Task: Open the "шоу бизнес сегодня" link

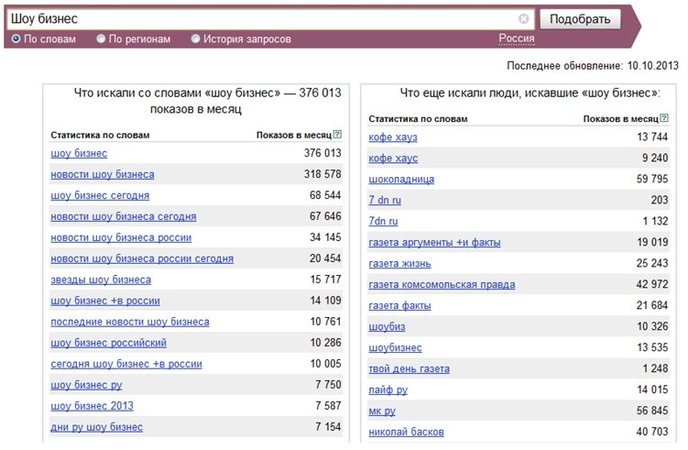Action: (100, 196)
